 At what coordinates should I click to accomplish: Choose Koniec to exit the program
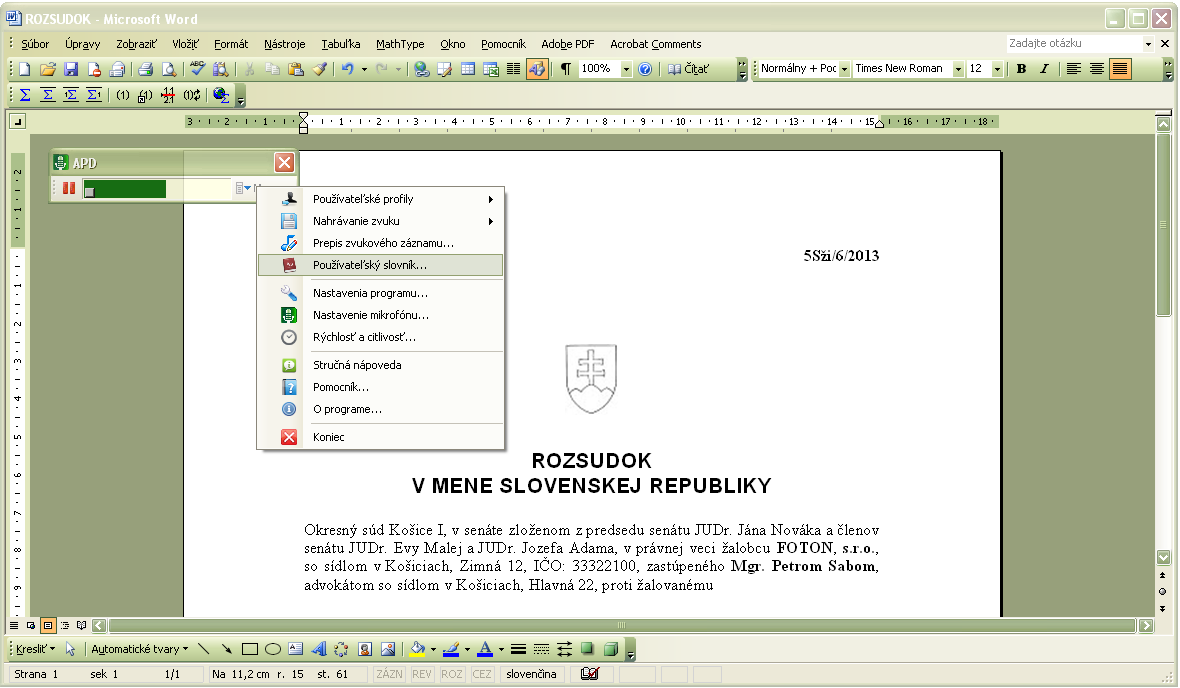tap(328, 437)
